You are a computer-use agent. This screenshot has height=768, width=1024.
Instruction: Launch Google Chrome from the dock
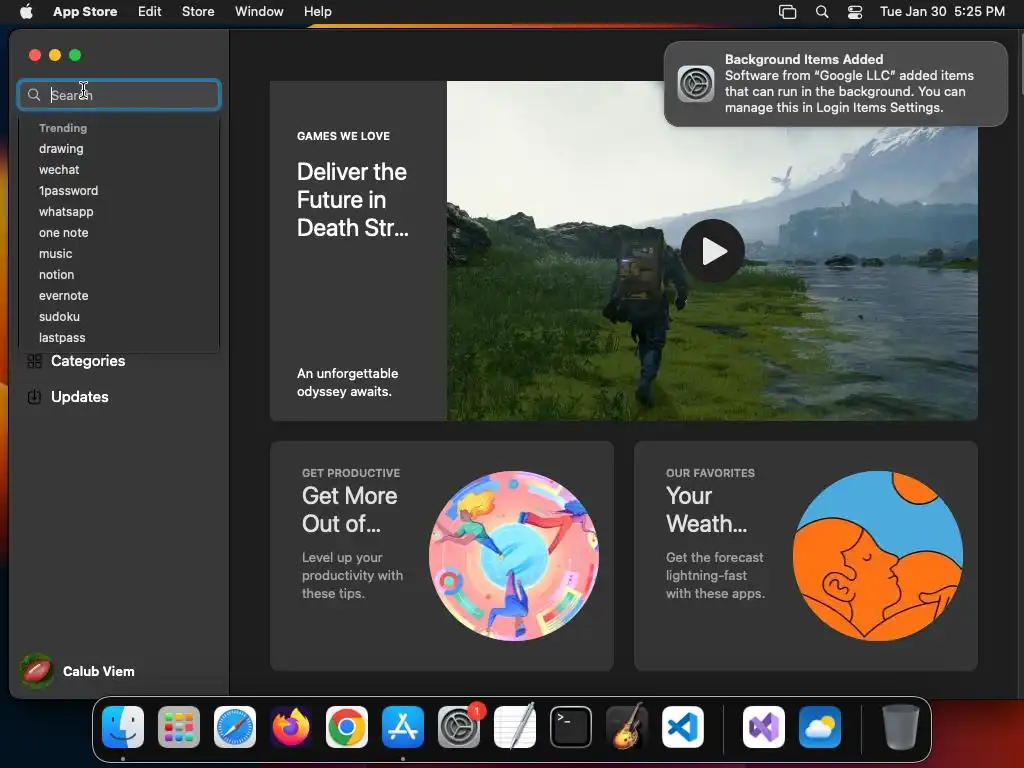click(x=347, y=727)
